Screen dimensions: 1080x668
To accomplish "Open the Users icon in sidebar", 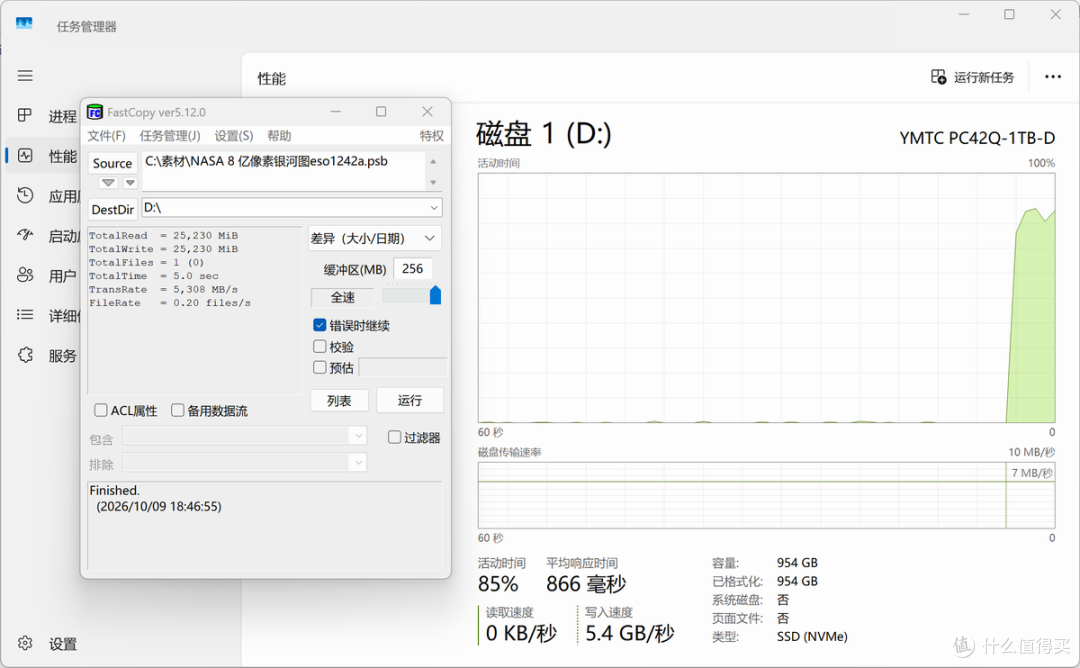I will coord(25,275).
